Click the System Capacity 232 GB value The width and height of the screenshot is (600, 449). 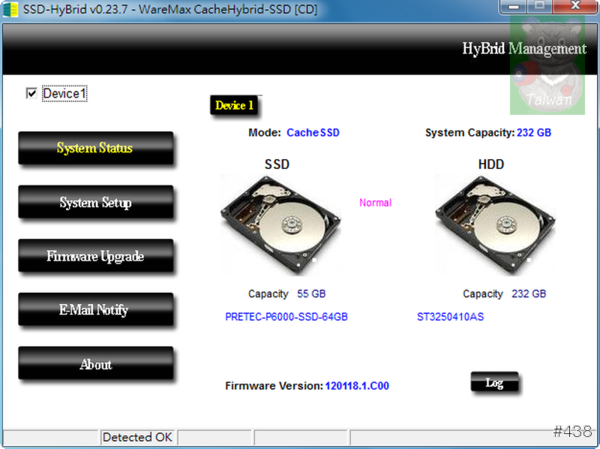point(534,132)
